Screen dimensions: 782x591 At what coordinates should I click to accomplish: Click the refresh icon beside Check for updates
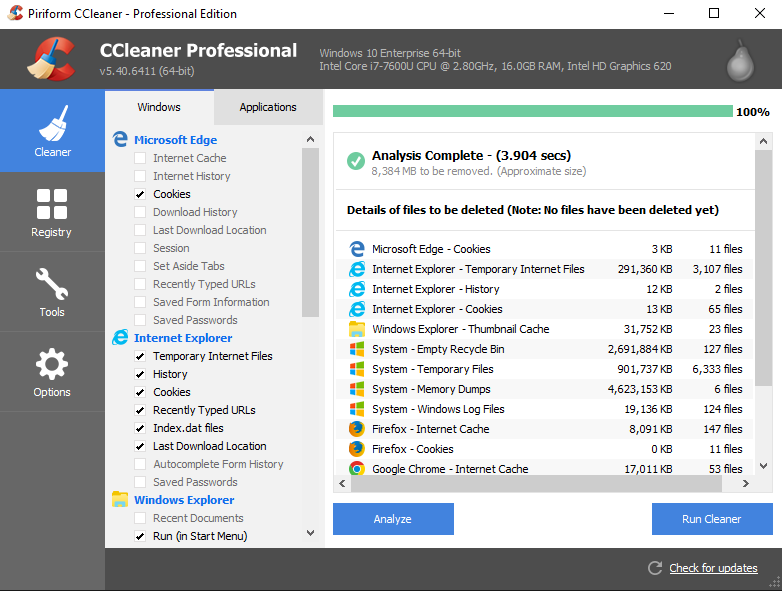655,568
